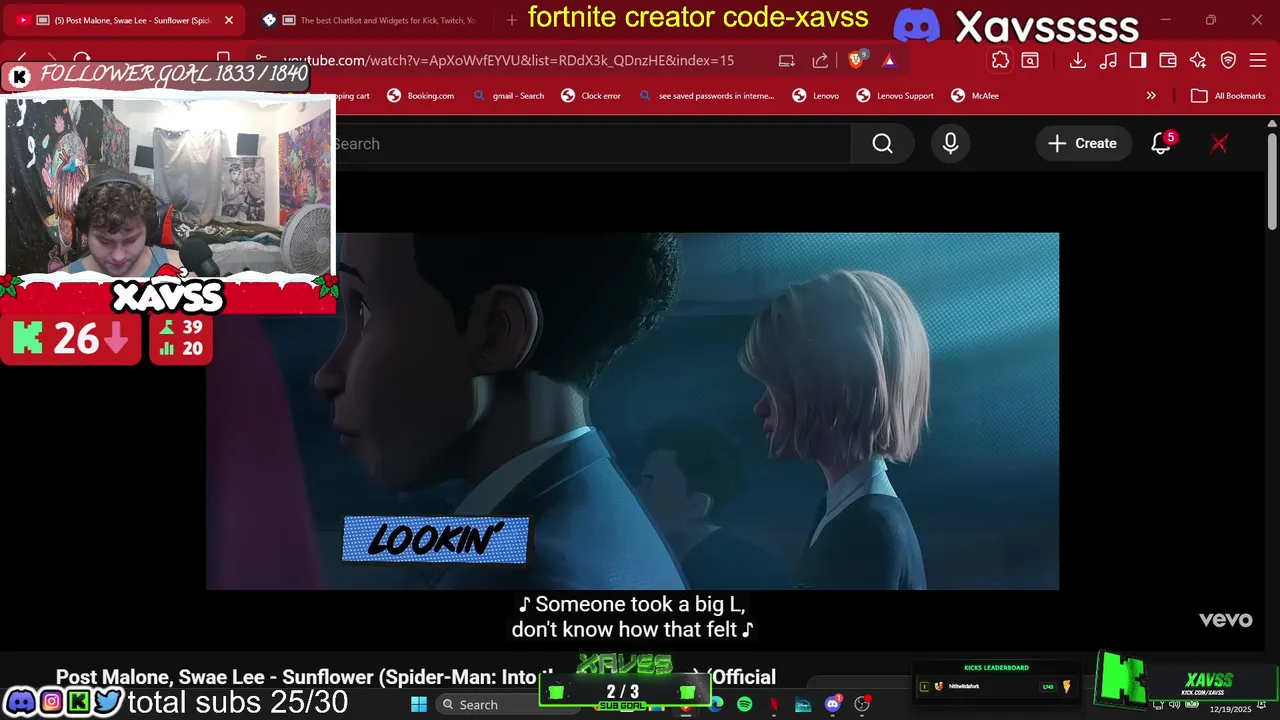Open Discord from the taskbar
Screen dimensions: 1280x720
(832, 704)
